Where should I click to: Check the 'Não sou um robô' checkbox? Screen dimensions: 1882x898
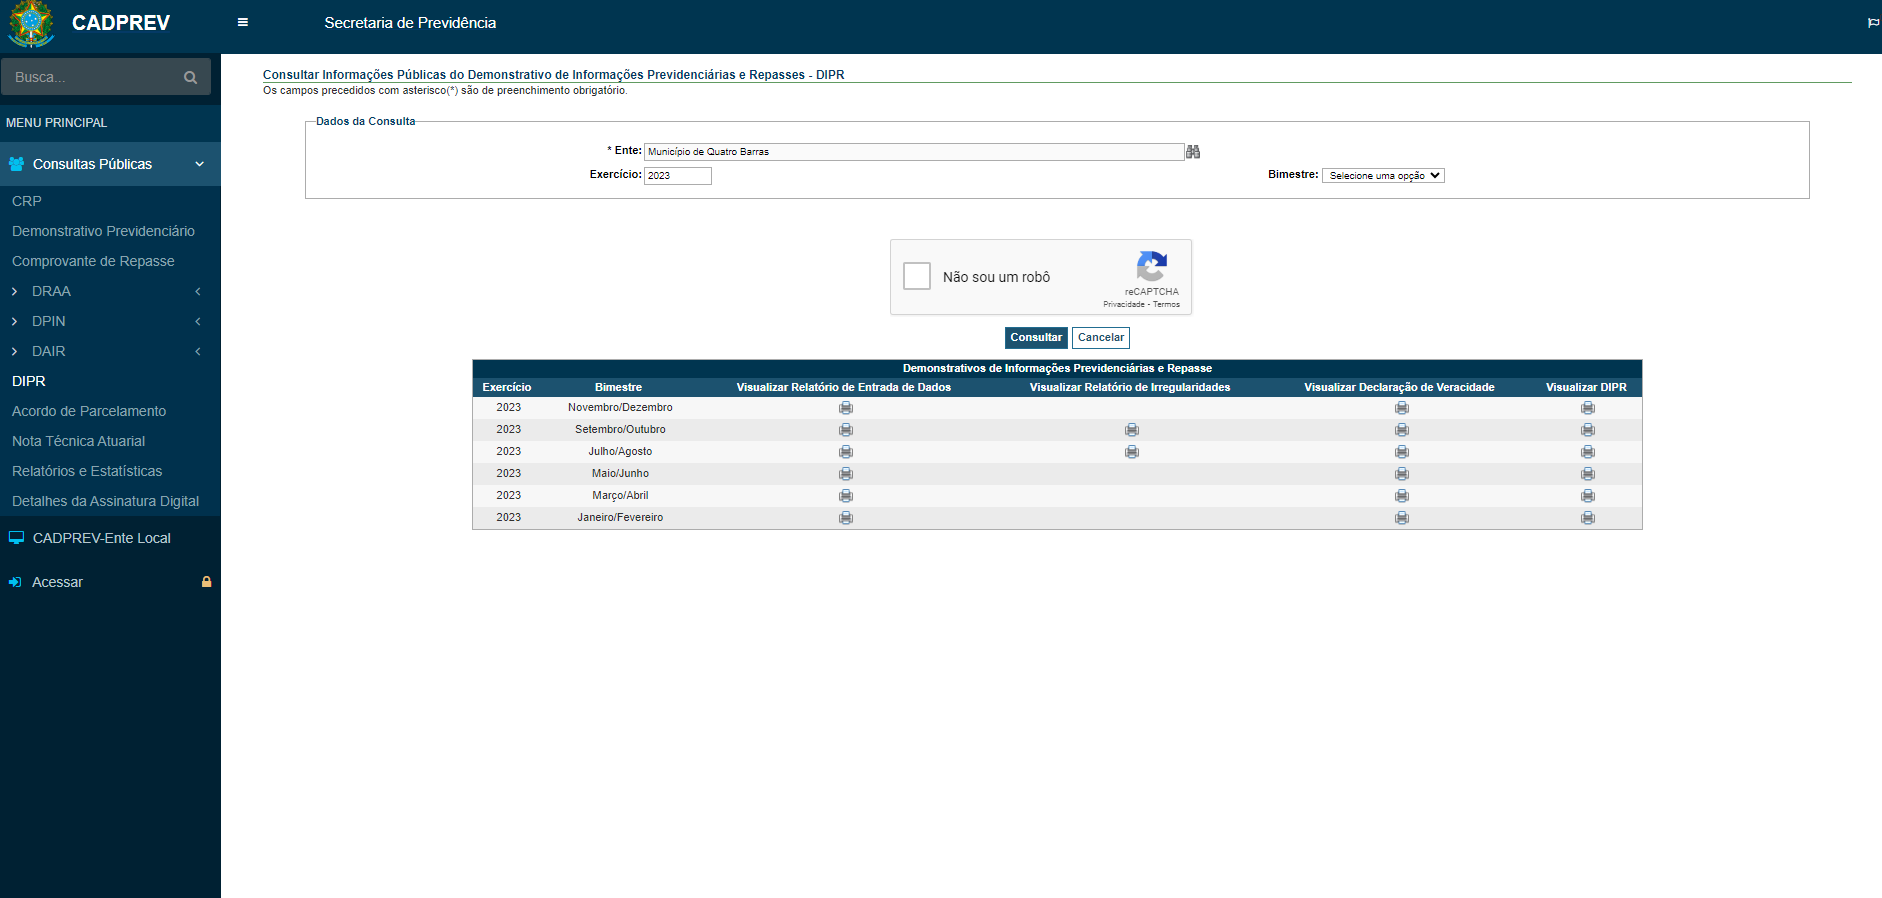[916, 276]
